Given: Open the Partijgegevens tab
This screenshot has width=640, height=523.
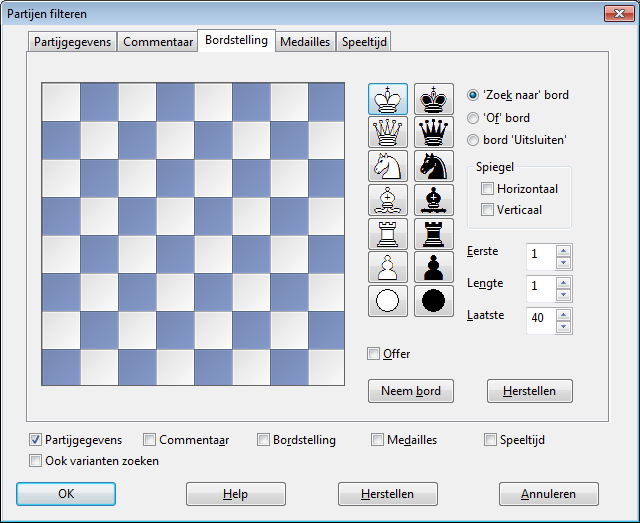Looking at the screenshot, I should tap(72, 42).
